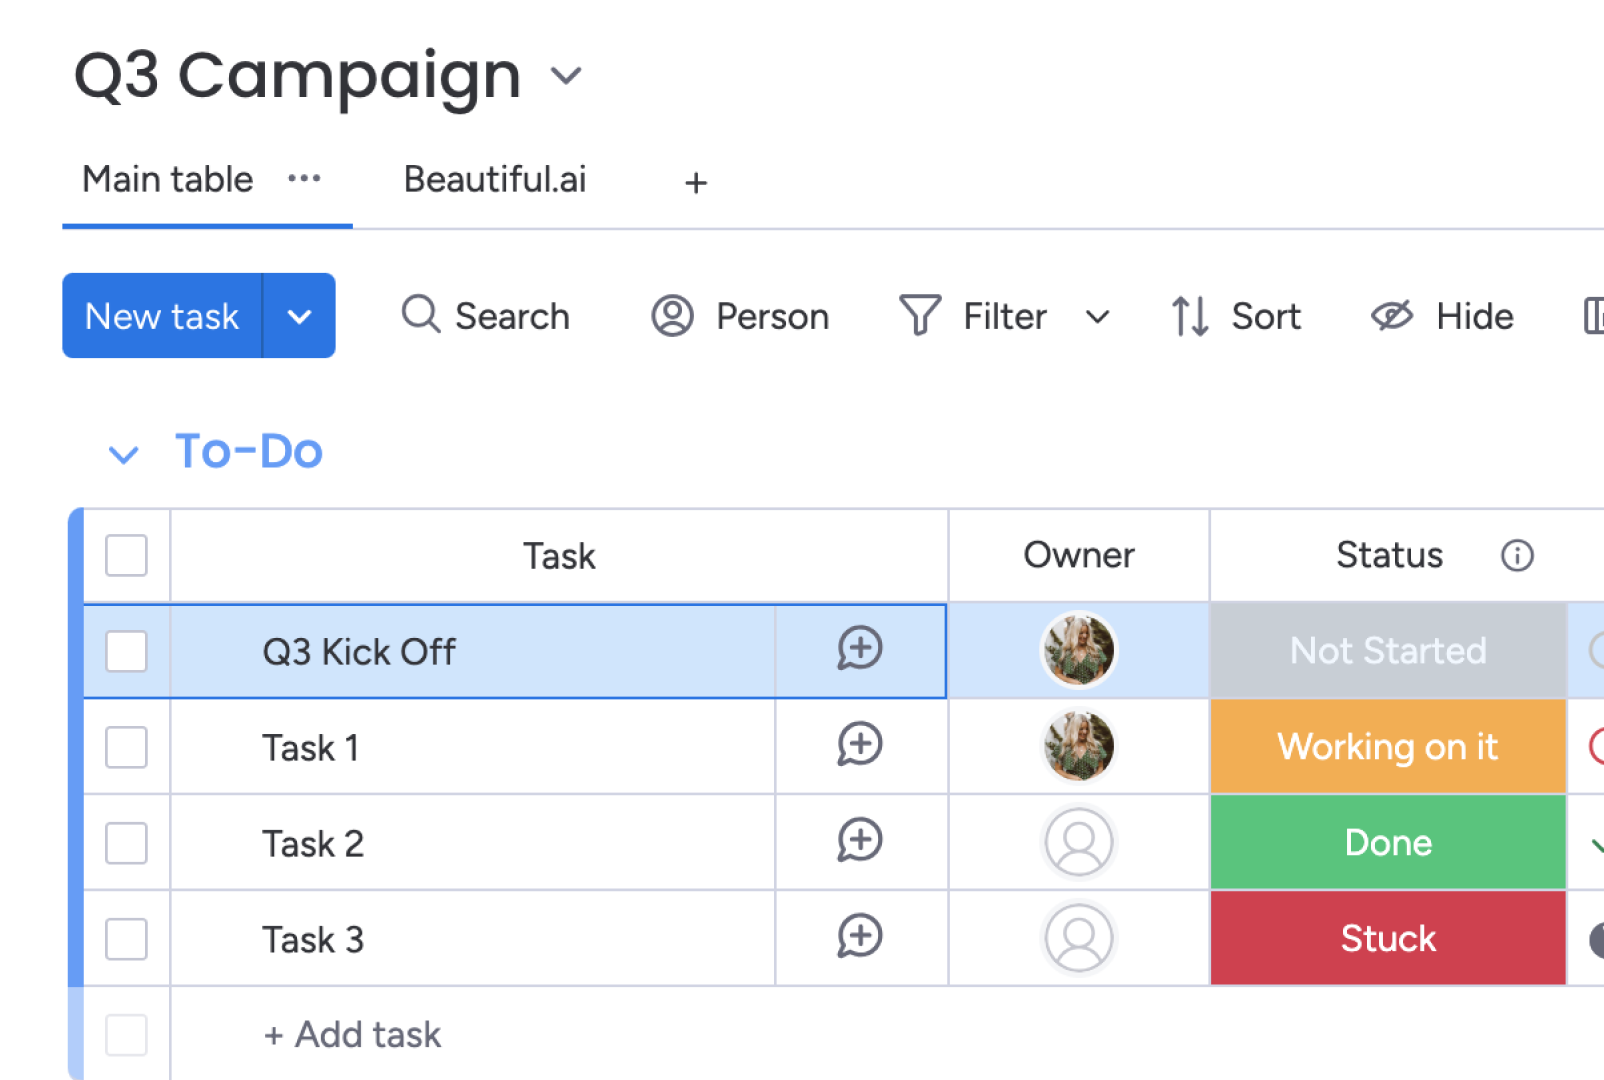
Task: Click the To-Do group title
Action: [249, 451]
